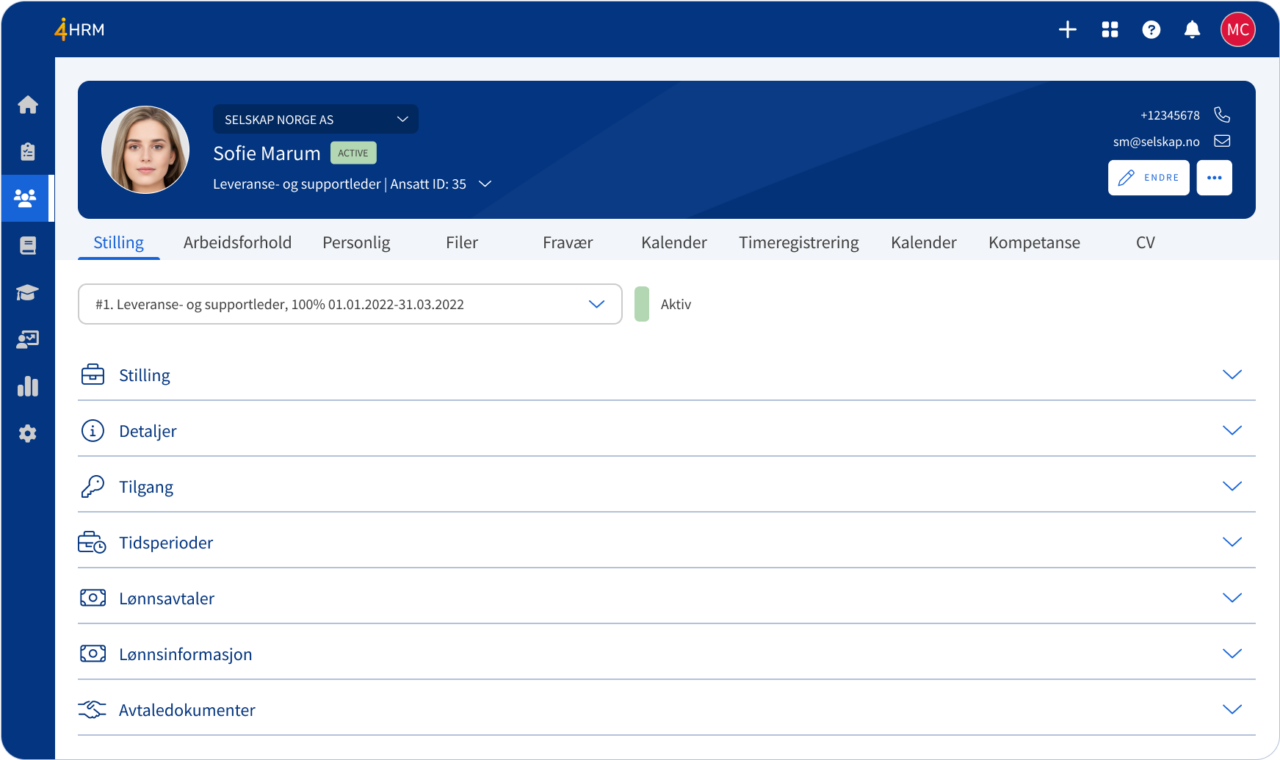Image resolution: width=1280 pixels, height=760 pixels.
Task: Click the email sm@selskap.no
Action: point(1156,142)
